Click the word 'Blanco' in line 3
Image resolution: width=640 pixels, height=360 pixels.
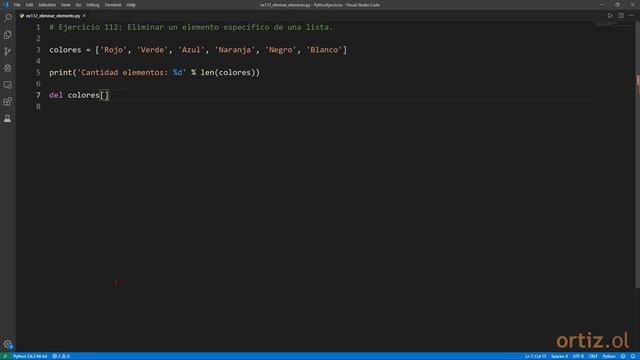point(324,50)
